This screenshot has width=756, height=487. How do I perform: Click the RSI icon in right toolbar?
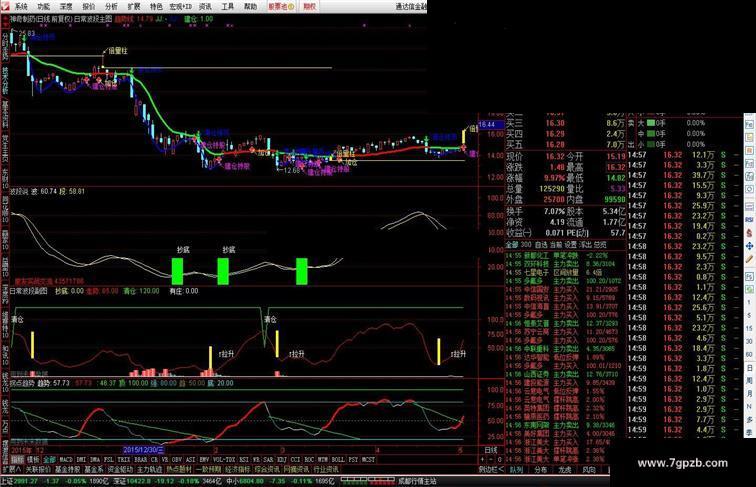pos(750,219)
